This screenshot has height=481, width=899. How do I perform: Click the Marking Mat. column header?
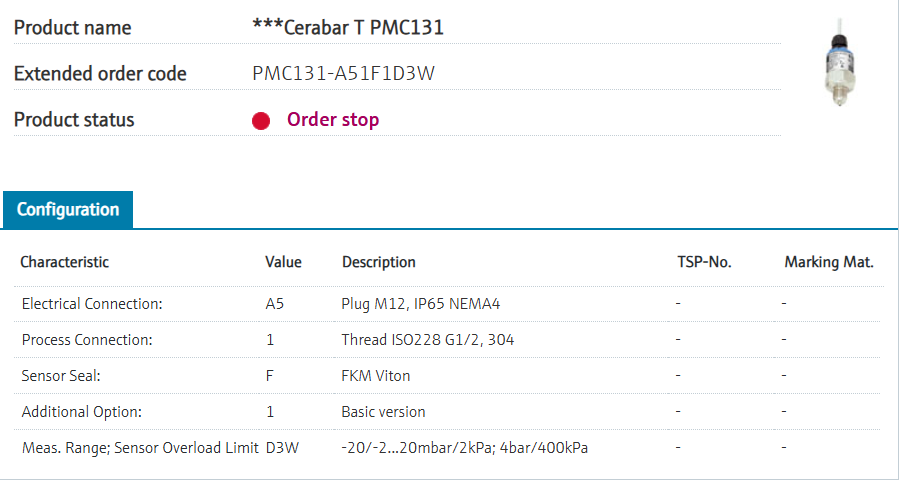coord(829,262)
